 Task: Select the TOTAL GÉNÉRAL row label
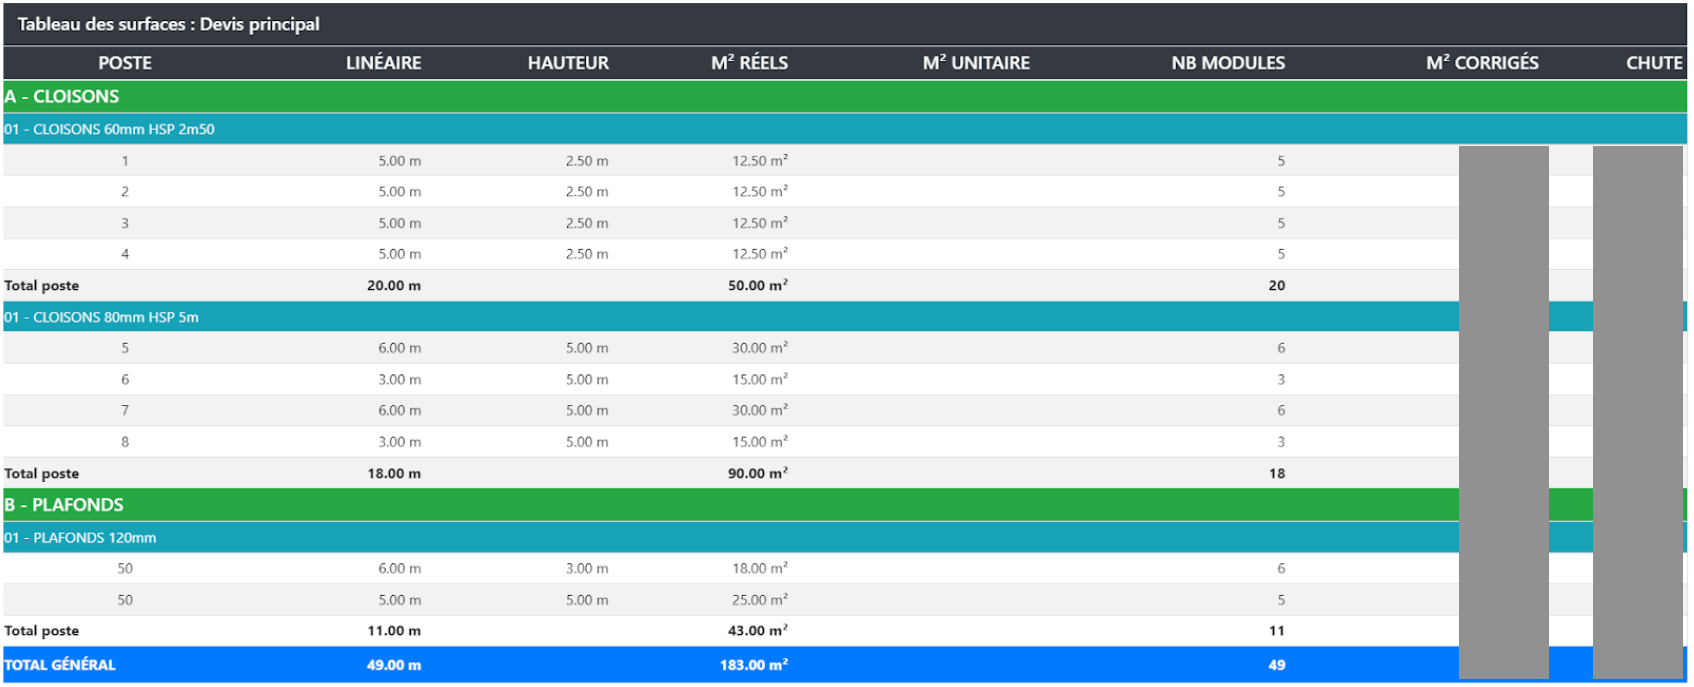60,665
